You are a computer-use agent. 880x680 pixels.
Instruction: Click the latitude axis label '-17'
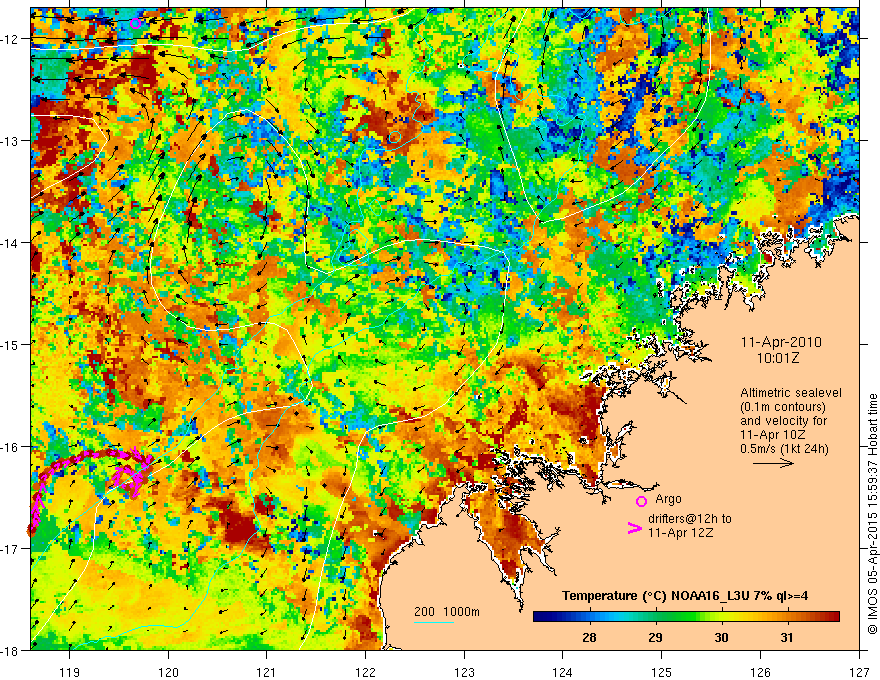(x=10, y=548)
